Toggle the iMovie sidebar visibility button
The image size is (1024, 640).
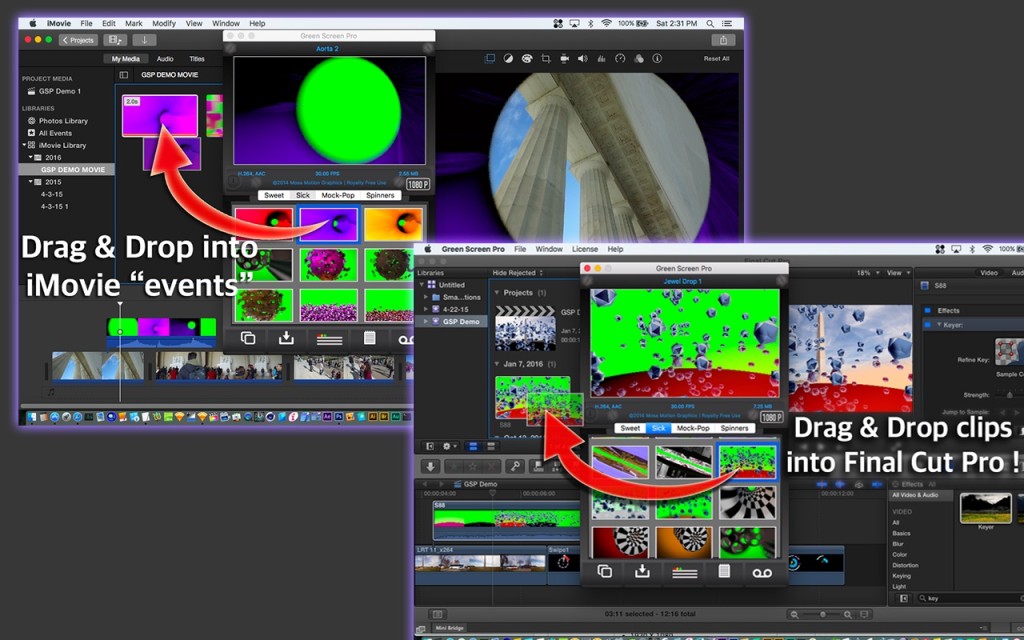point(124,75)
